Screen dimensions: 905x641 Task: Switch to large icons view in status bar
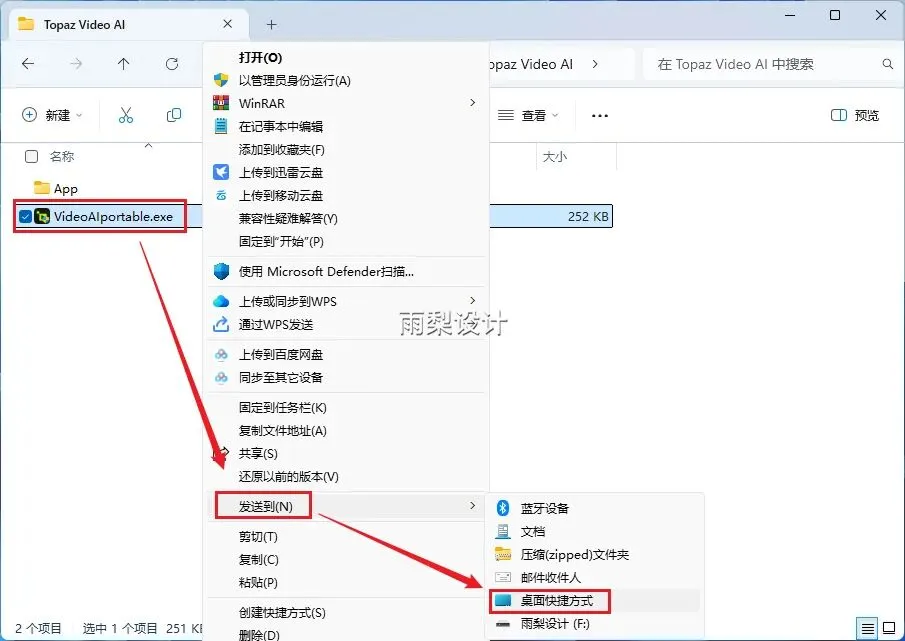tap(889, 628)
